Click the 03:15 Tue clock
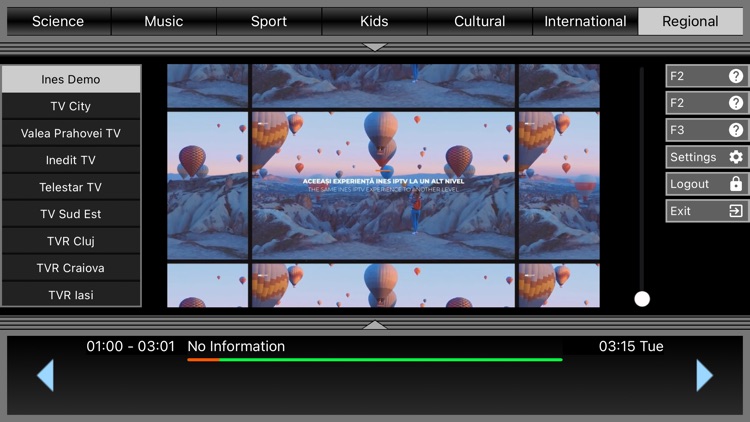The image size is (750, 422). click(x=631, y=346)
